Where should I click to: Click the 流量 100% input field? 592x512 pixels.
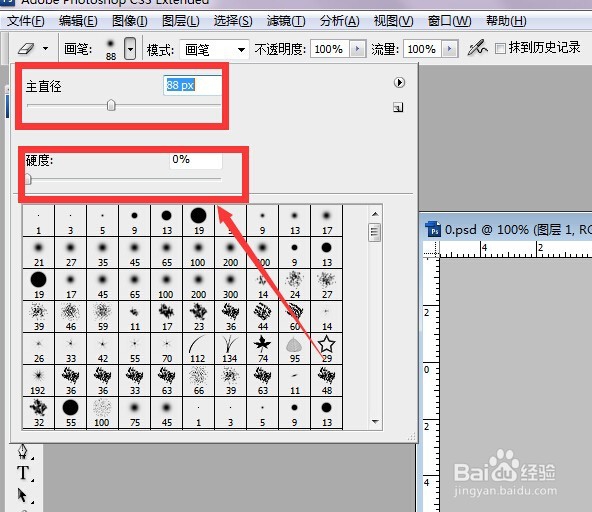pyautogui.click(x=422, y=49)
